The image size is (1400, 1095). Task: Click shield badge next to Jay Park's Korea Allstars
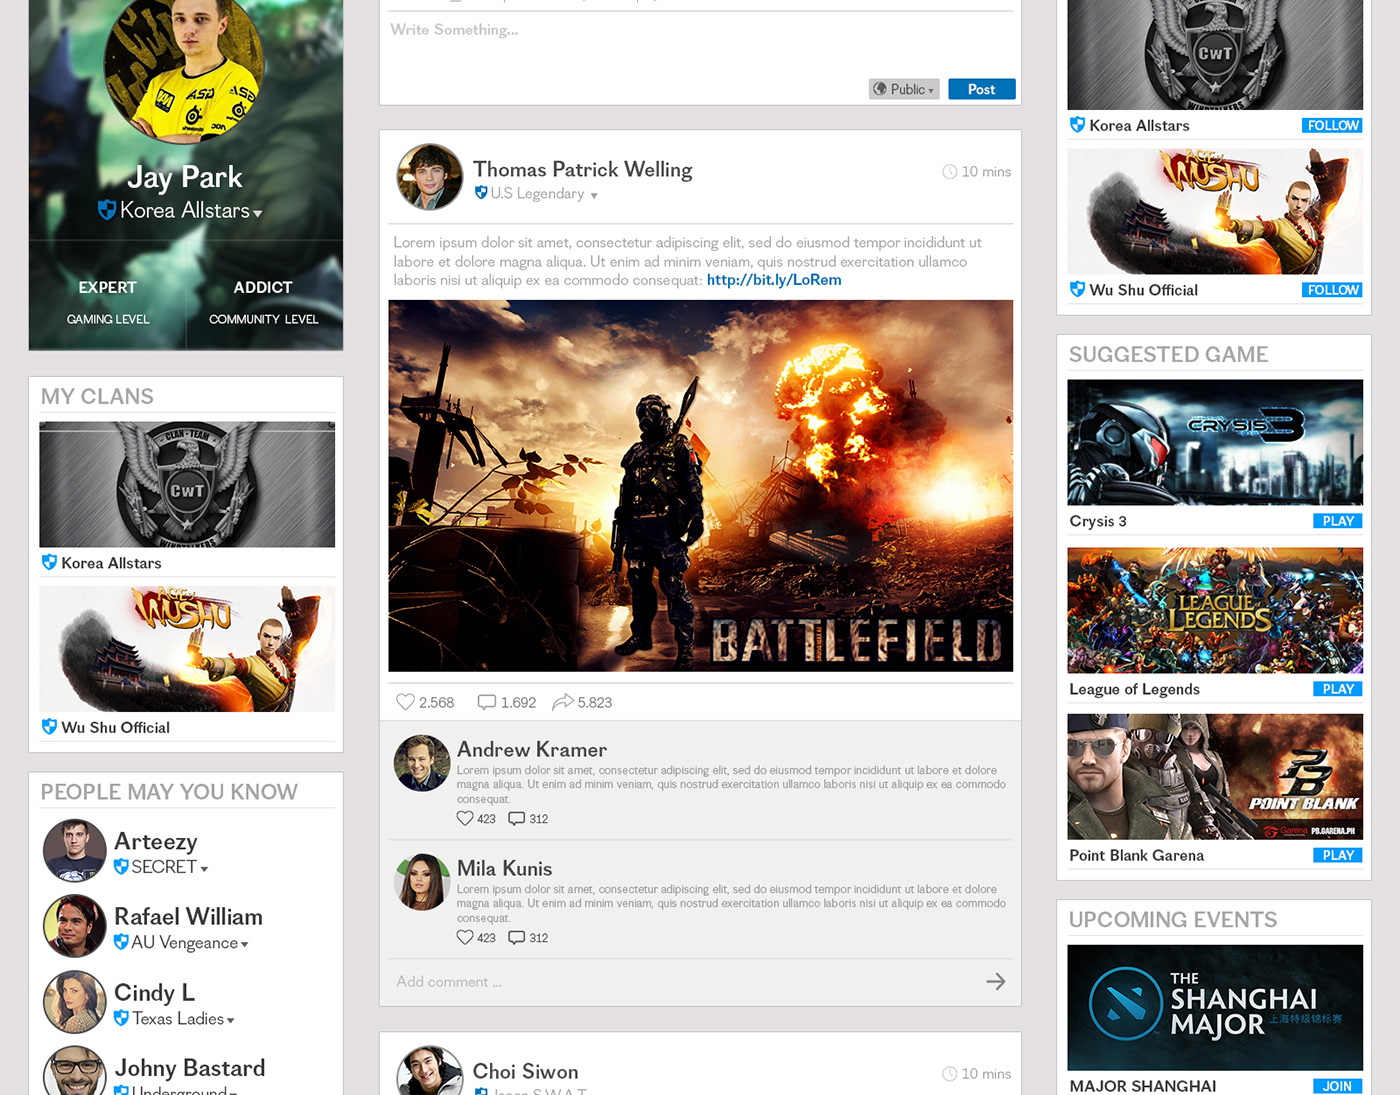click(x=107, y=210)
